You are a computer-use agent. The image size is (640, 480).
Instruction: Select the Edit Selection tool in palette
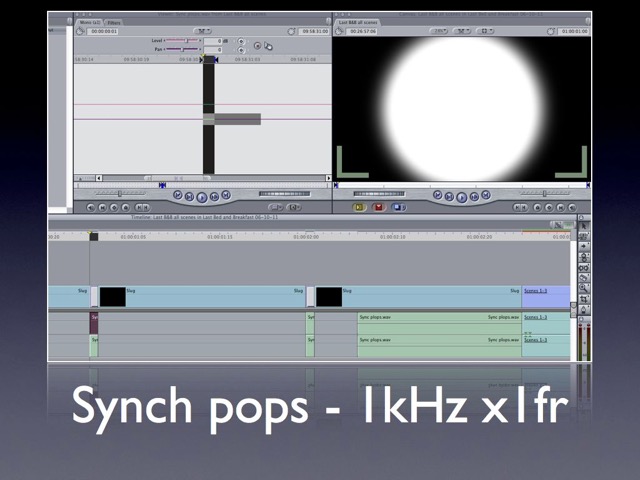click(x=584, y=236)
